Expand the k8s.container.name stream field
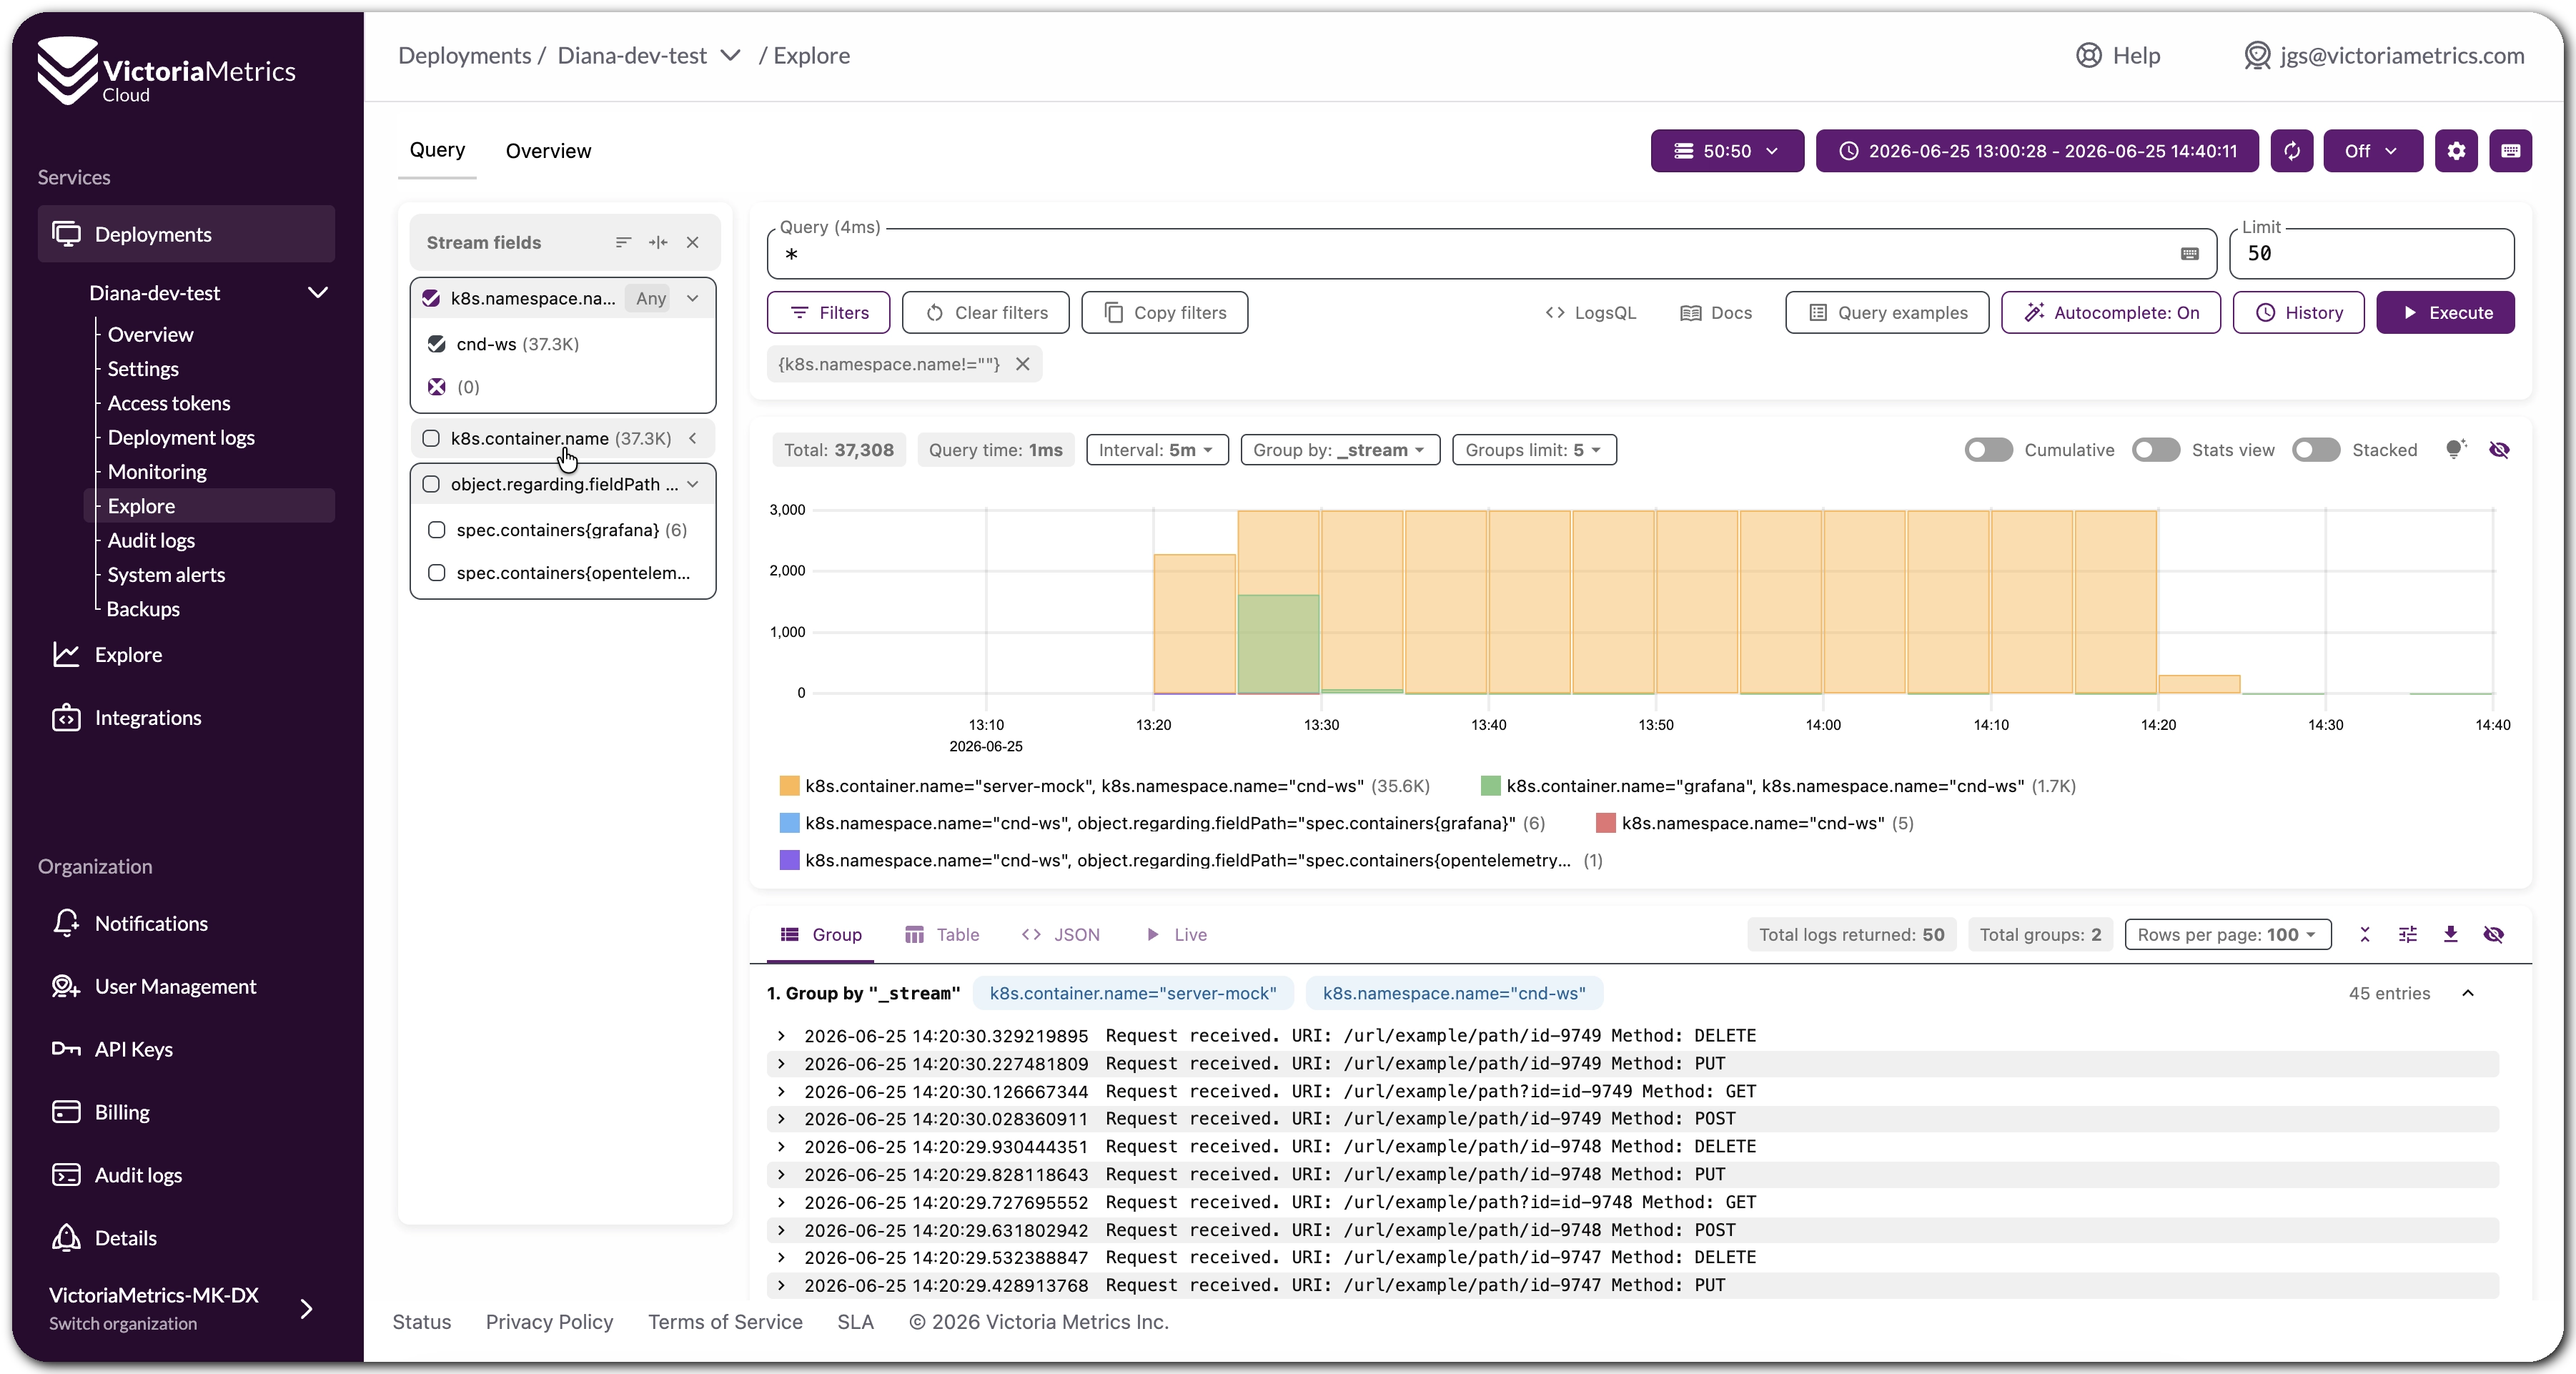Screen dimensions: 2576x1374 point(692,438)
